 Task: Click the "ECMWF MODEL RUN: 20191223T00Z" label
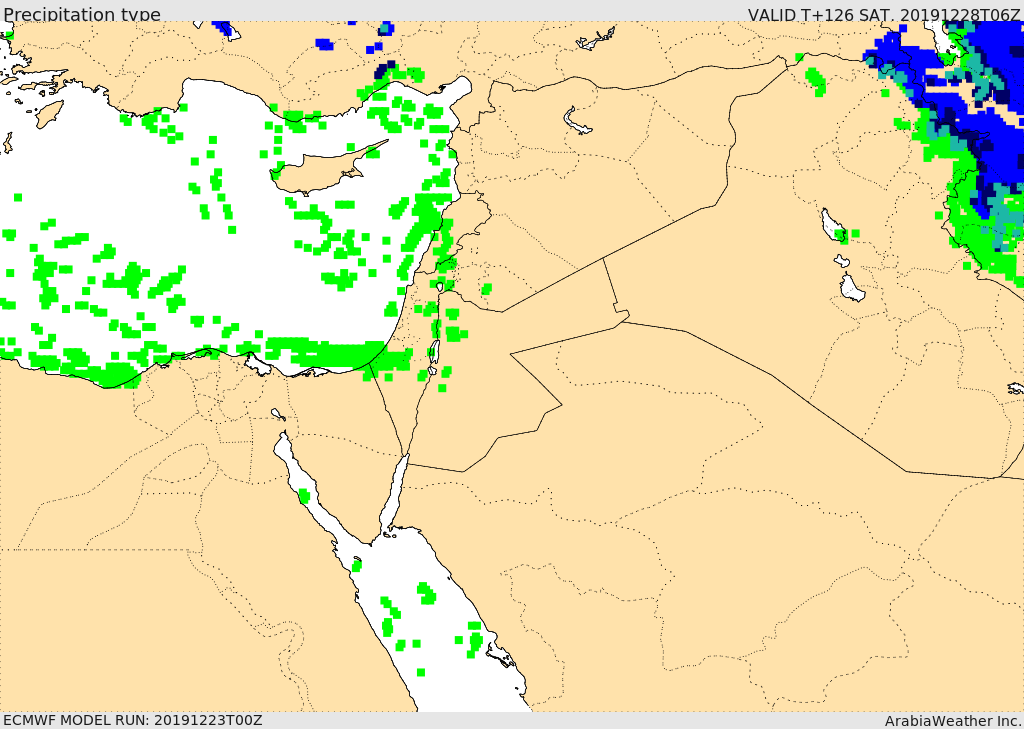click(x=133, y=720)
